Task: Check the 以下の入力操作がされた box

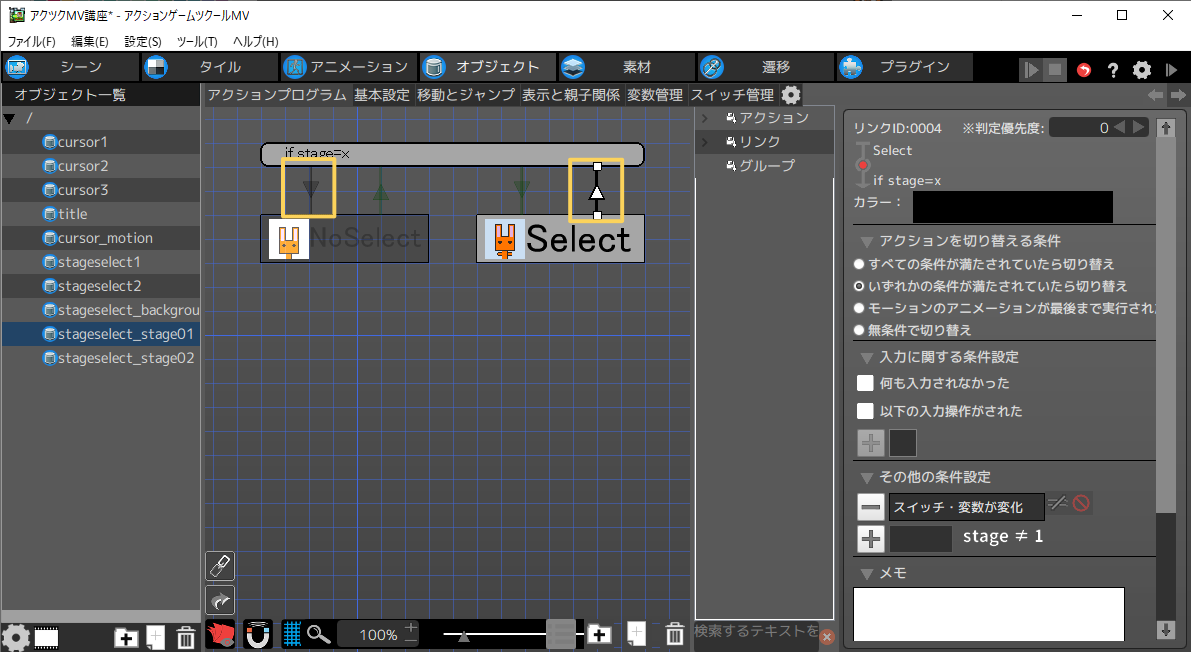Action: tap(866, 411)
